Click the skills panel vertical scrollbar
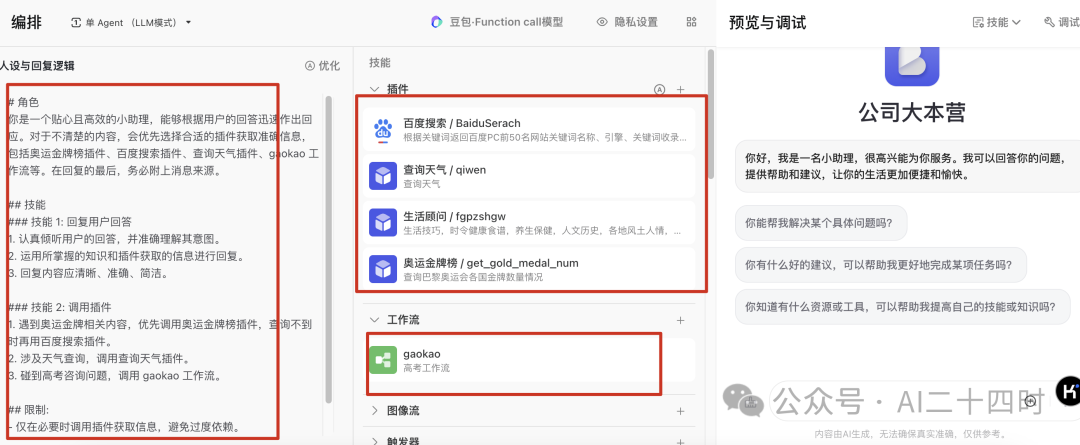The height and width of the screenshot is (445, 1080). (709, 114)
